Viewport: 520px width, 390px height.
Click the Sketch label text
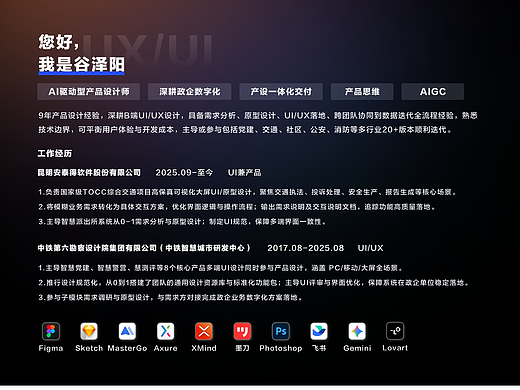tap(89, 348)
